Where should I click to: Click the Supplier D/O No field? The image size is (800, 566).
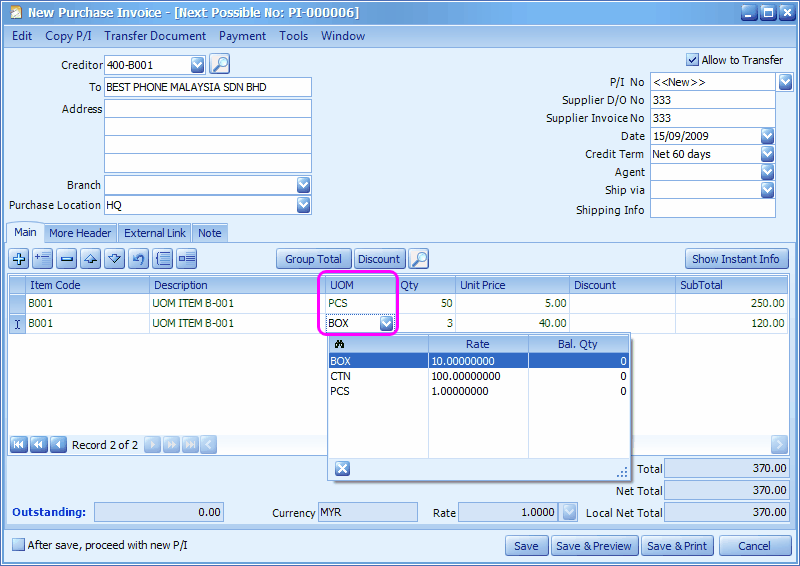pyautogui.click(x=712, y=100)
